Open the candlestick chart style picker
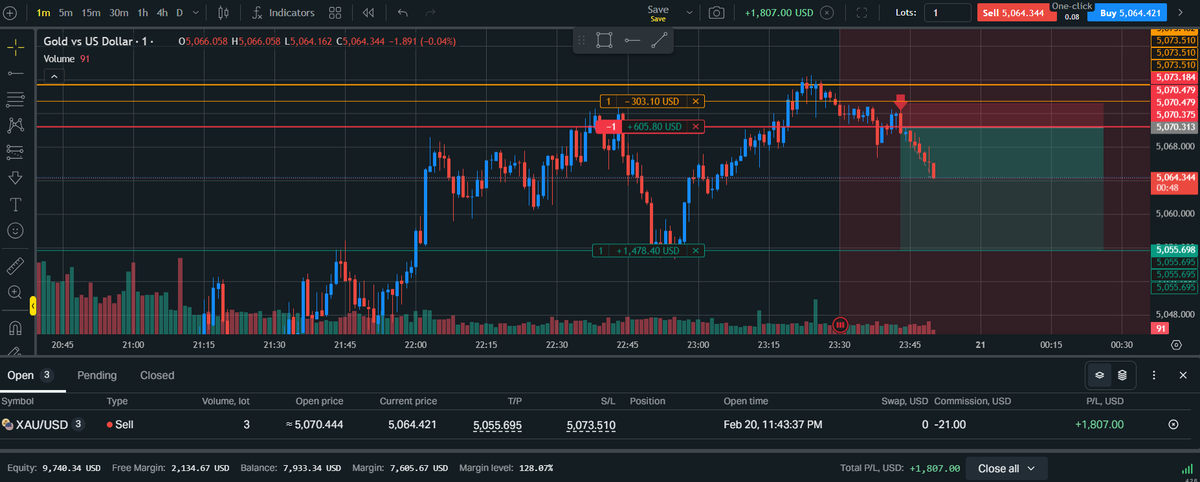Image resolution: width=1200 pixels, height=482 pixels. pos(222,13)
